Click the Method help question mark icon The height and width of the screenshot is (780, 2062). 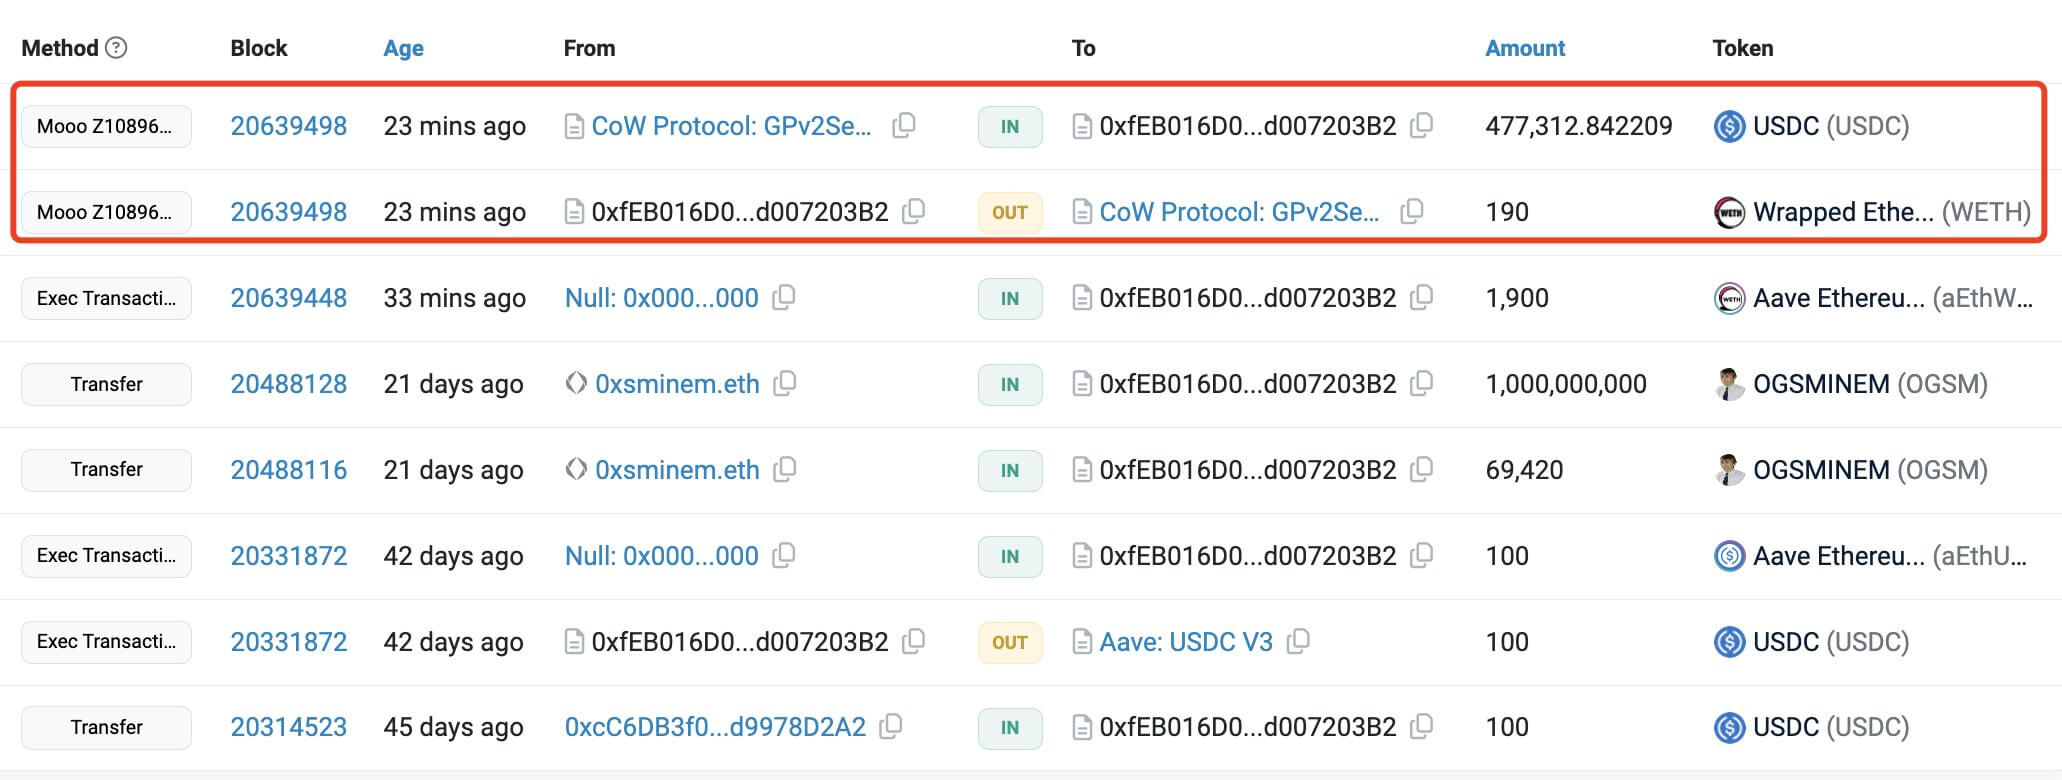(116, 48)
